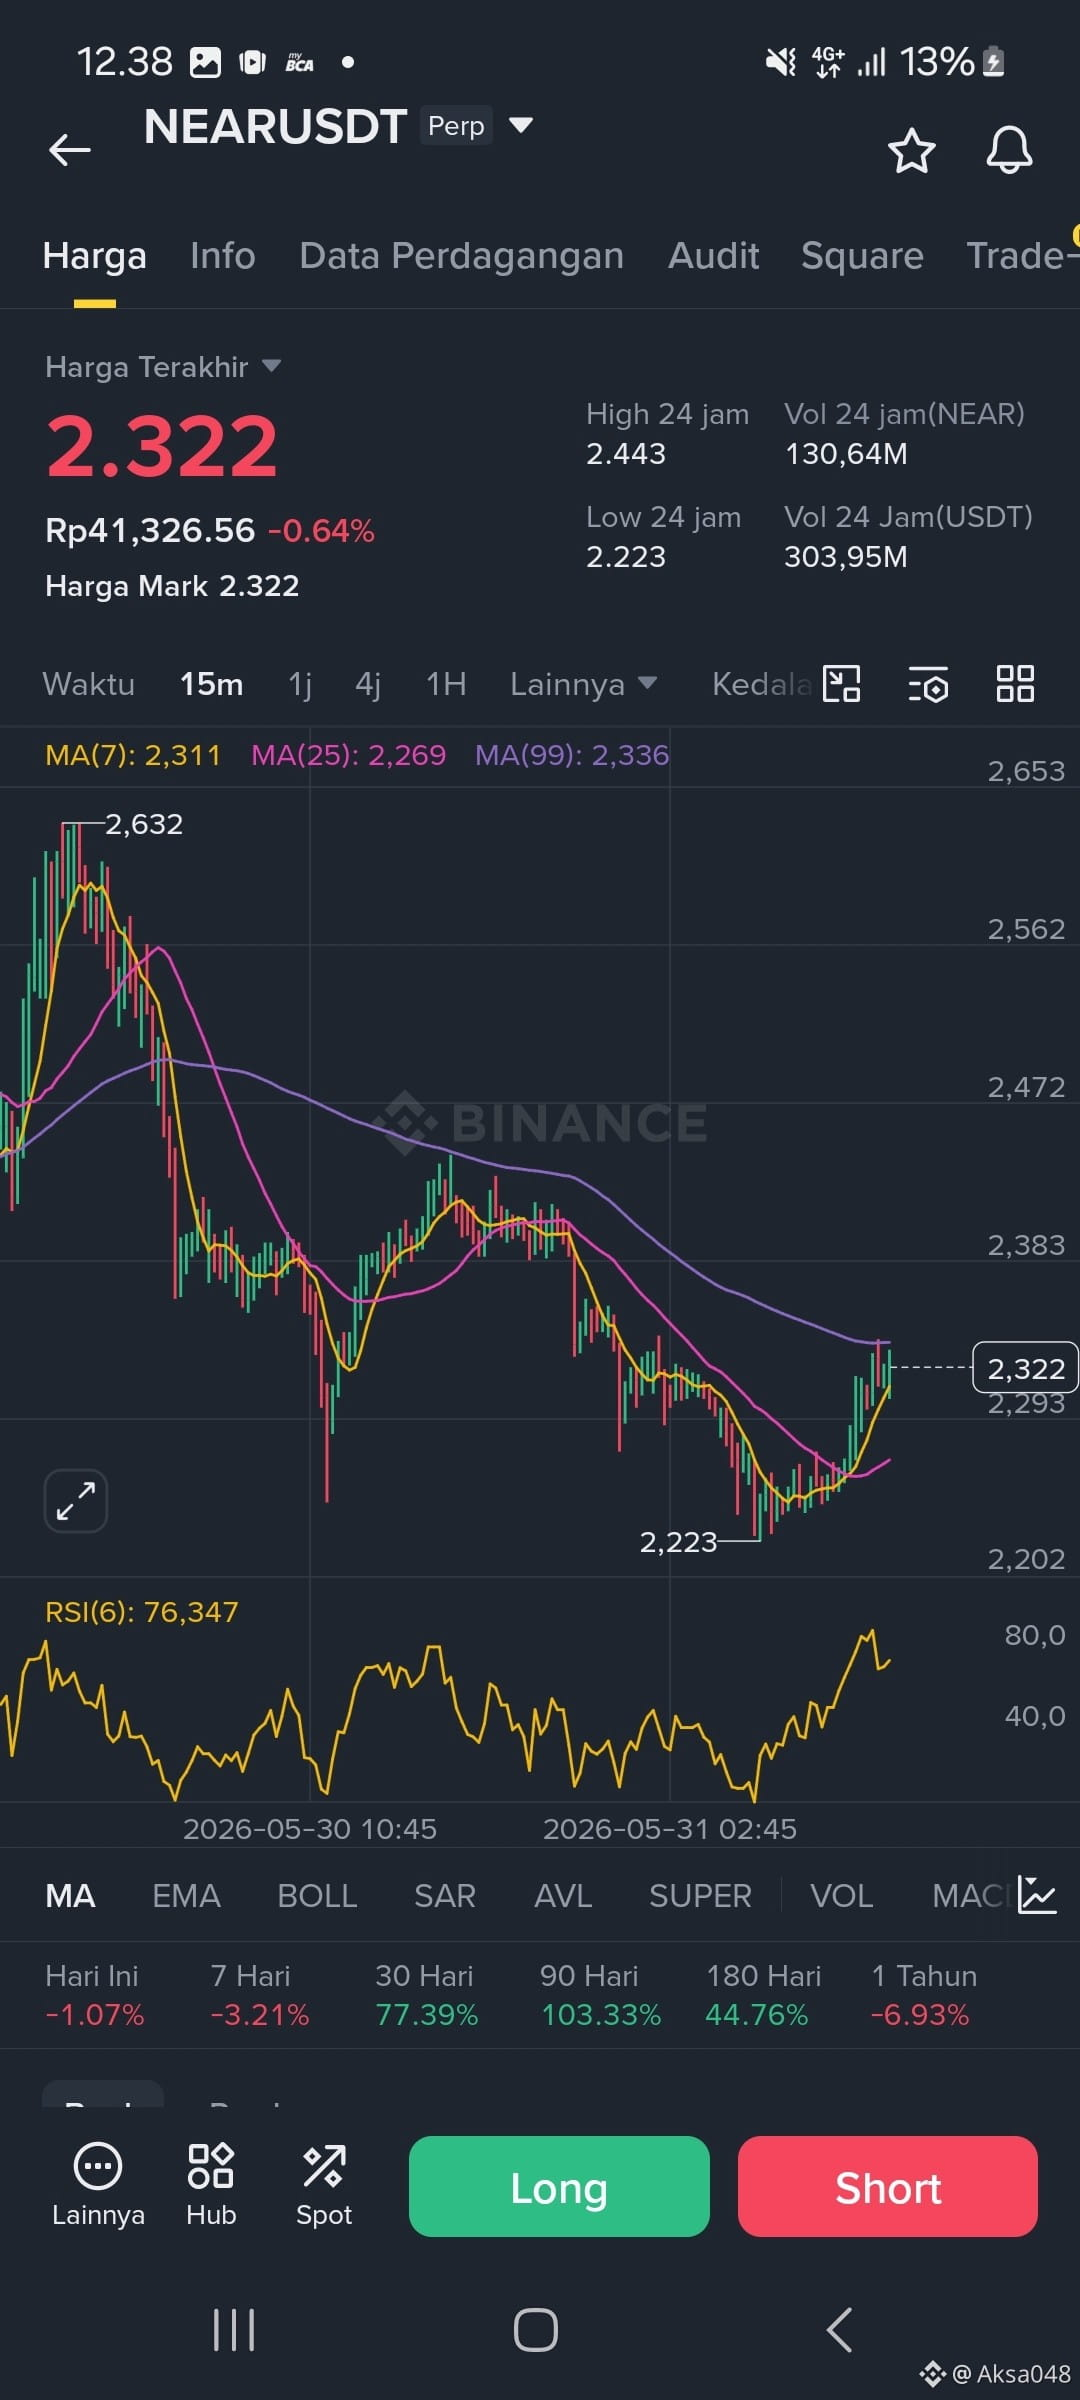Tap Android system back button
The height and width of the screenshot is (2400, 1080).
coord(839,2330)
